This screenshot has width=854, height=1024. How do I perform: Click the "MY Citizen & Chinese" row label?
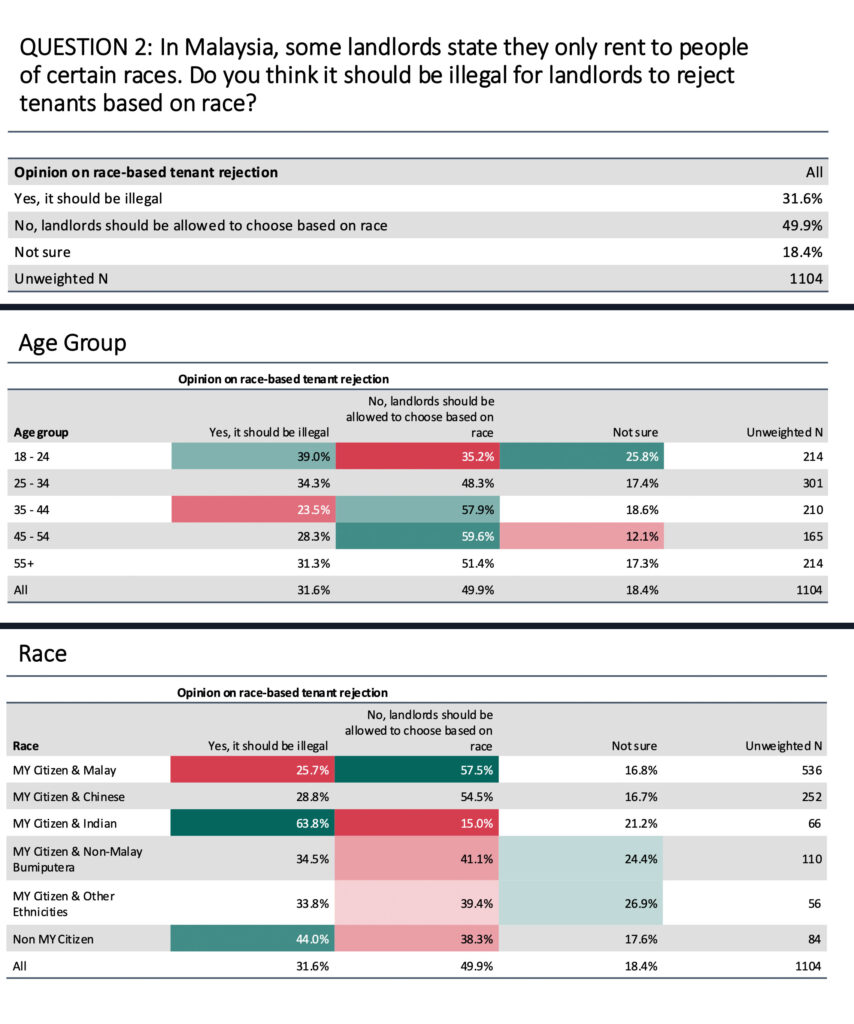[x=69, y=797]
